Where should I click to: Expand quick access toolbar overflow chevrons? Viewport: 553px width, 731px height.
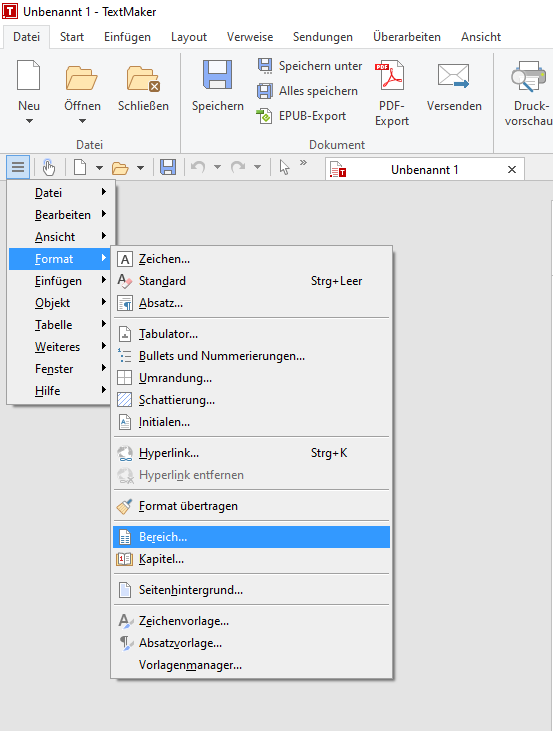coord(304,163)
